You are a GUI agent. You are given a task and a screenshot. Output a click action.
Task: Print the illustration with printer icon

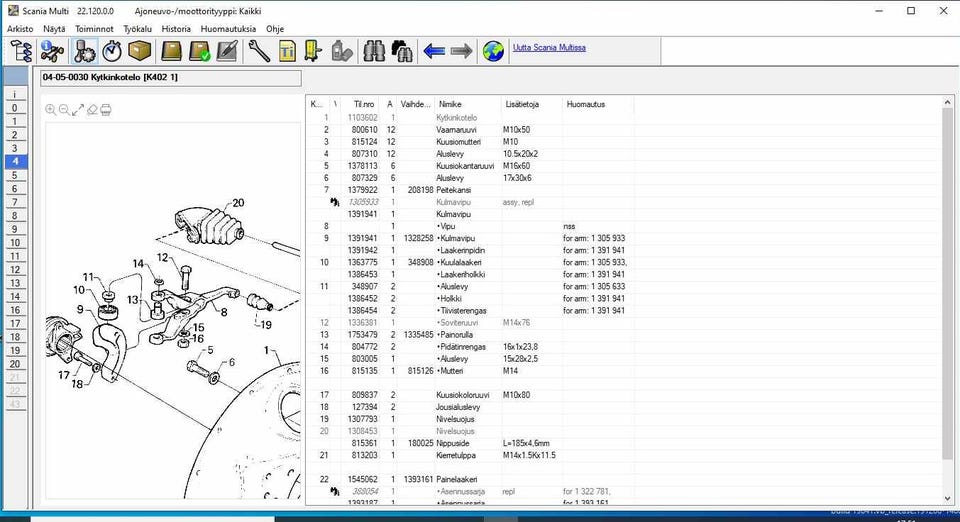pos(105,110)
